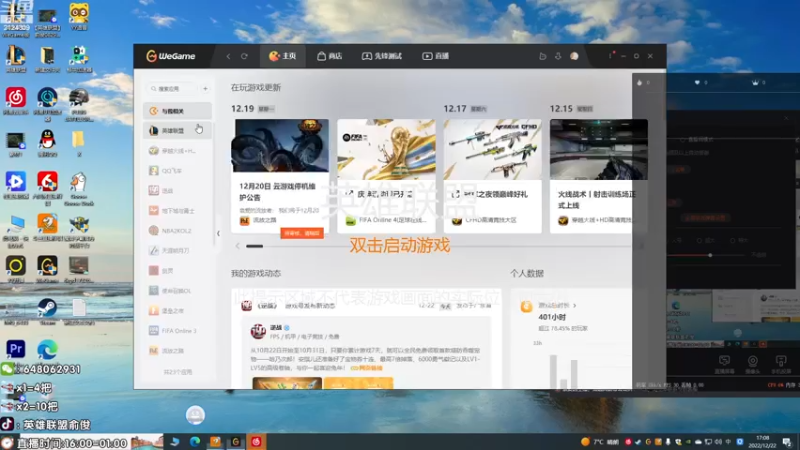Open the 逆战 game account avatar in feed
The width and height of the screenshot is (800, 450).
pyautogui.click(x=258, y=331)
